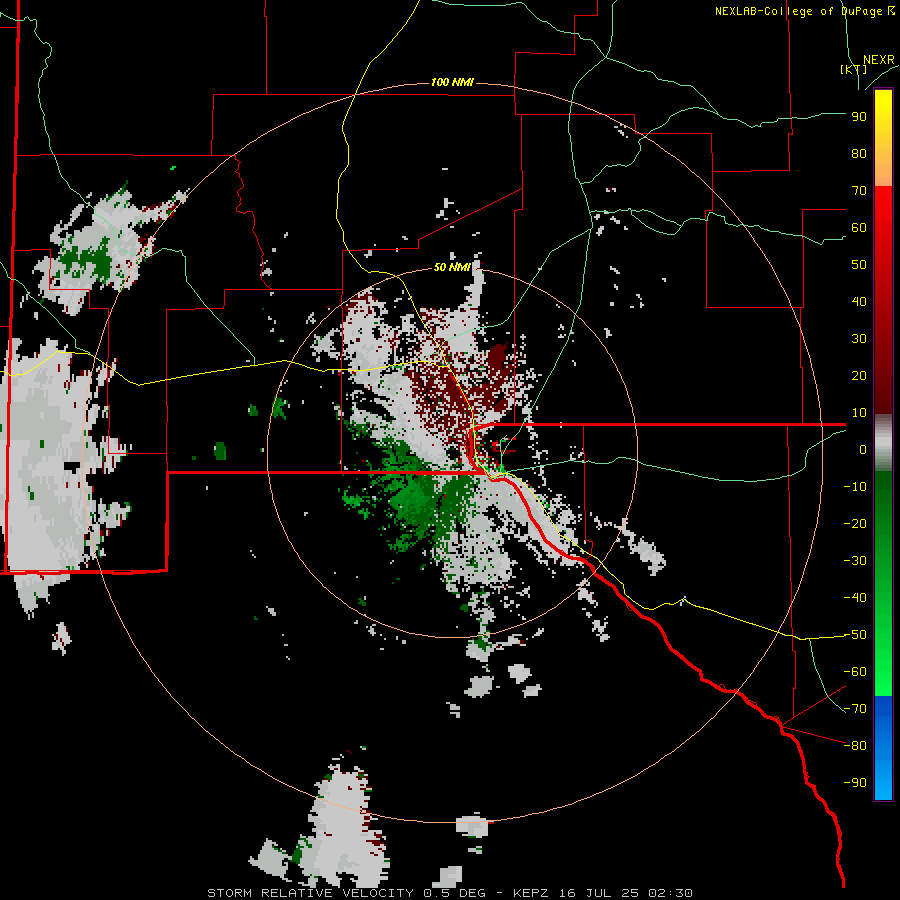
Task: Click the -70 value on the velocity scale
Action: tap(855, 709)
